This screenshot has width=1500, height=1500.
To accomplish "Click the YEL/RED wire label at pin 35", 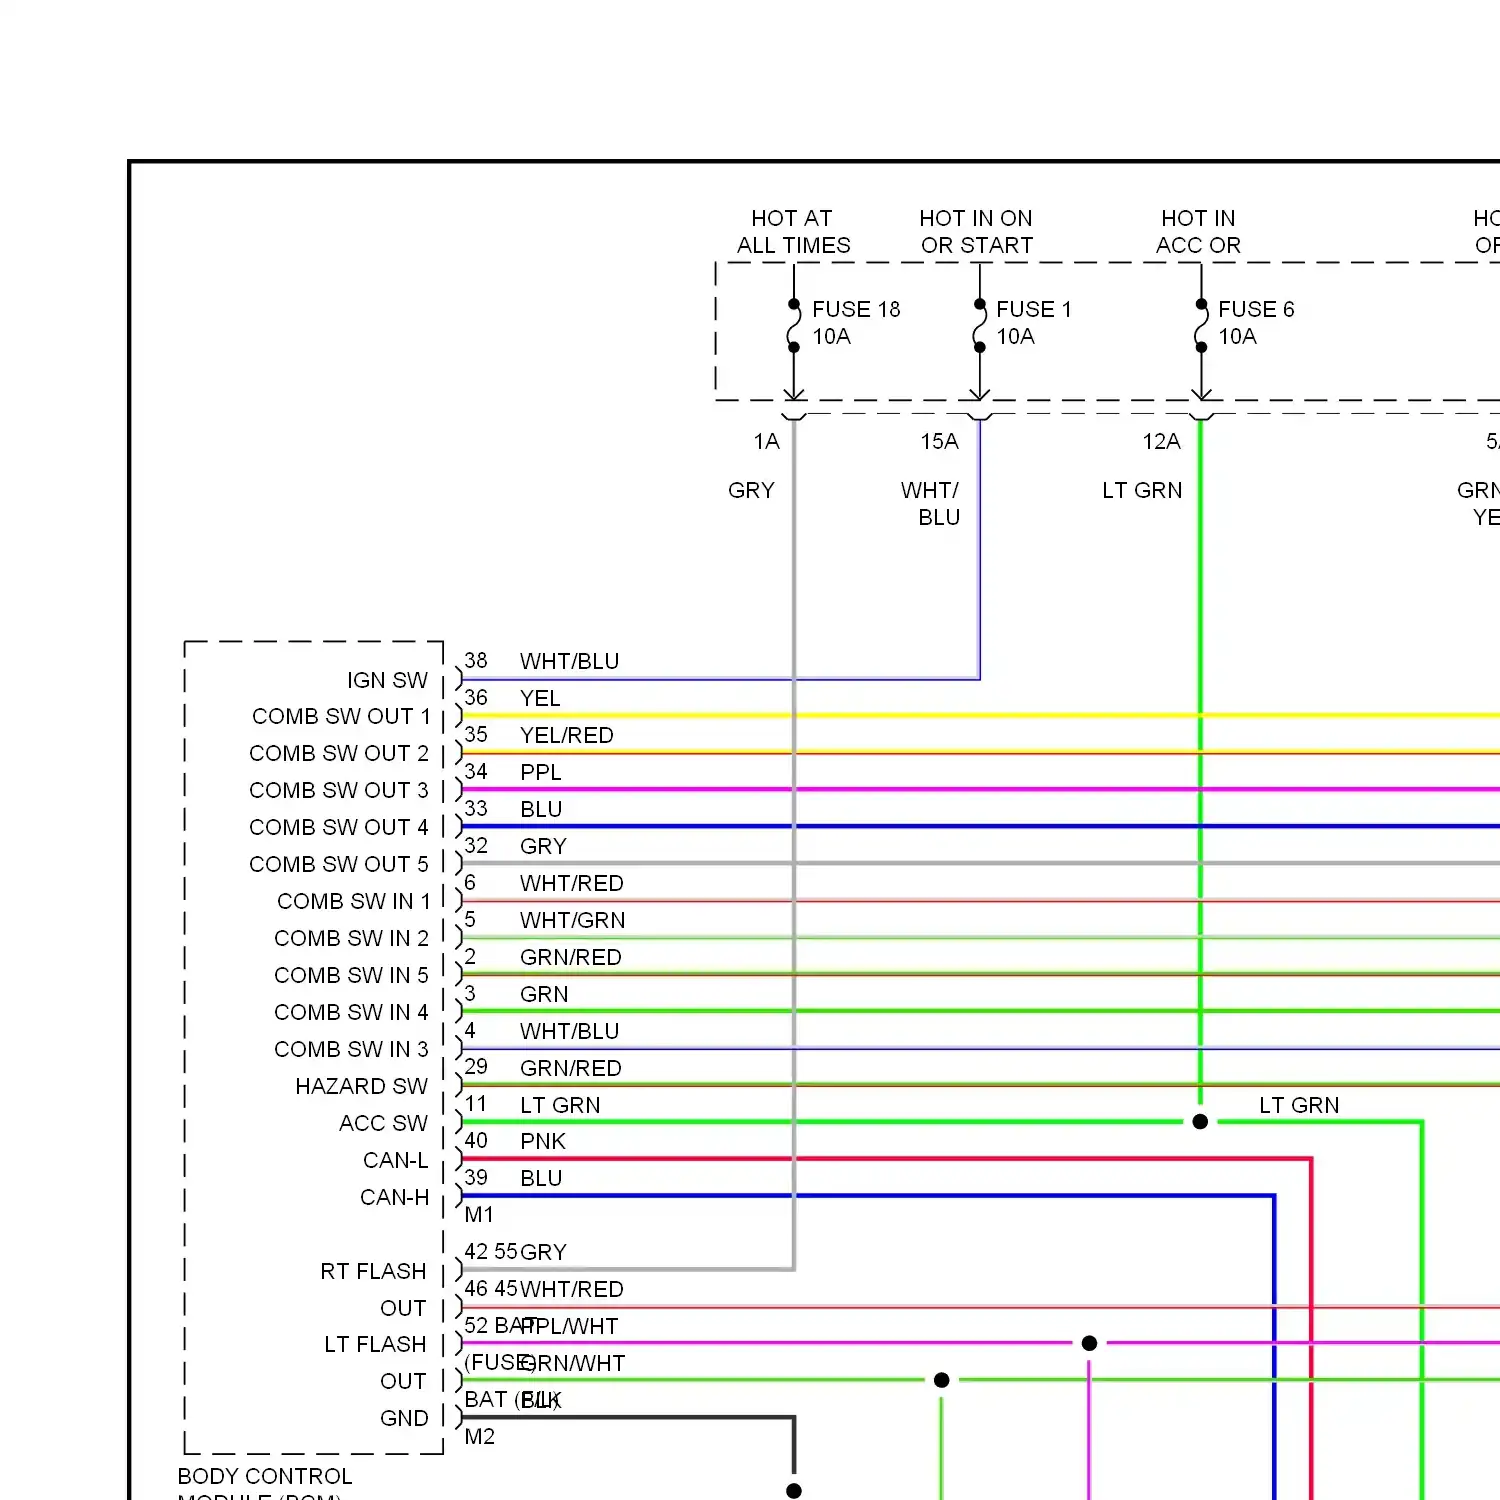I will (567, 736).
